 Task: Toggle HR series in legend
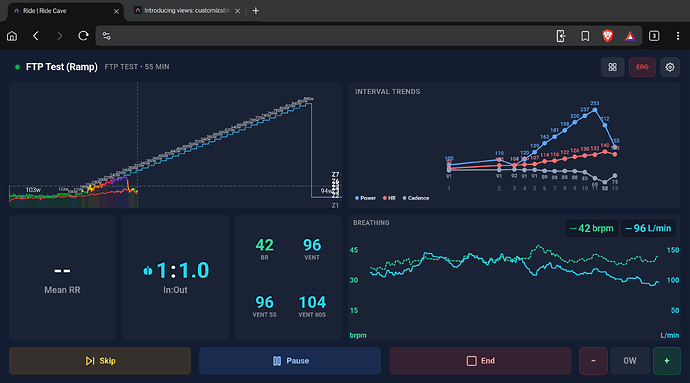click(389, 198)
